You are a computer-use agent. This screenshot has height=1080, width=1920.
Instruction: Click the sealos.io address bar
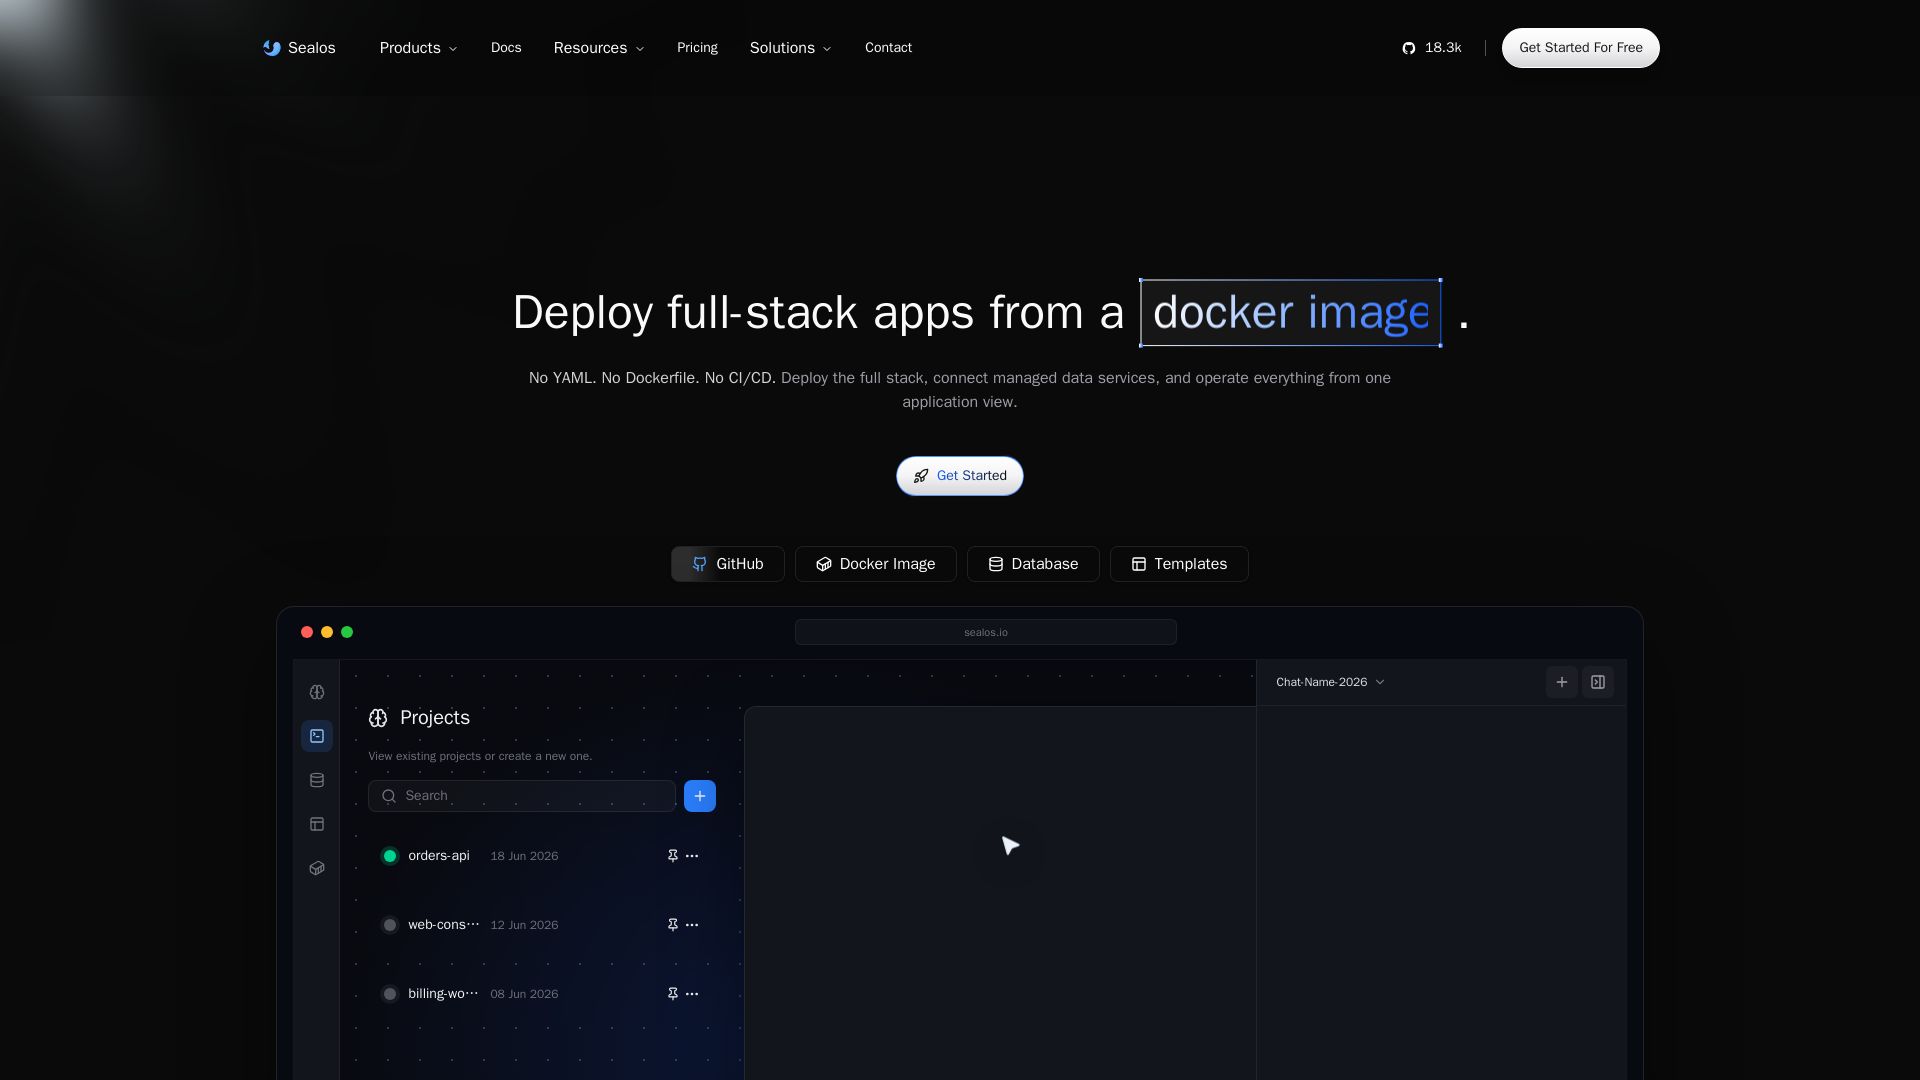(986, 632)
